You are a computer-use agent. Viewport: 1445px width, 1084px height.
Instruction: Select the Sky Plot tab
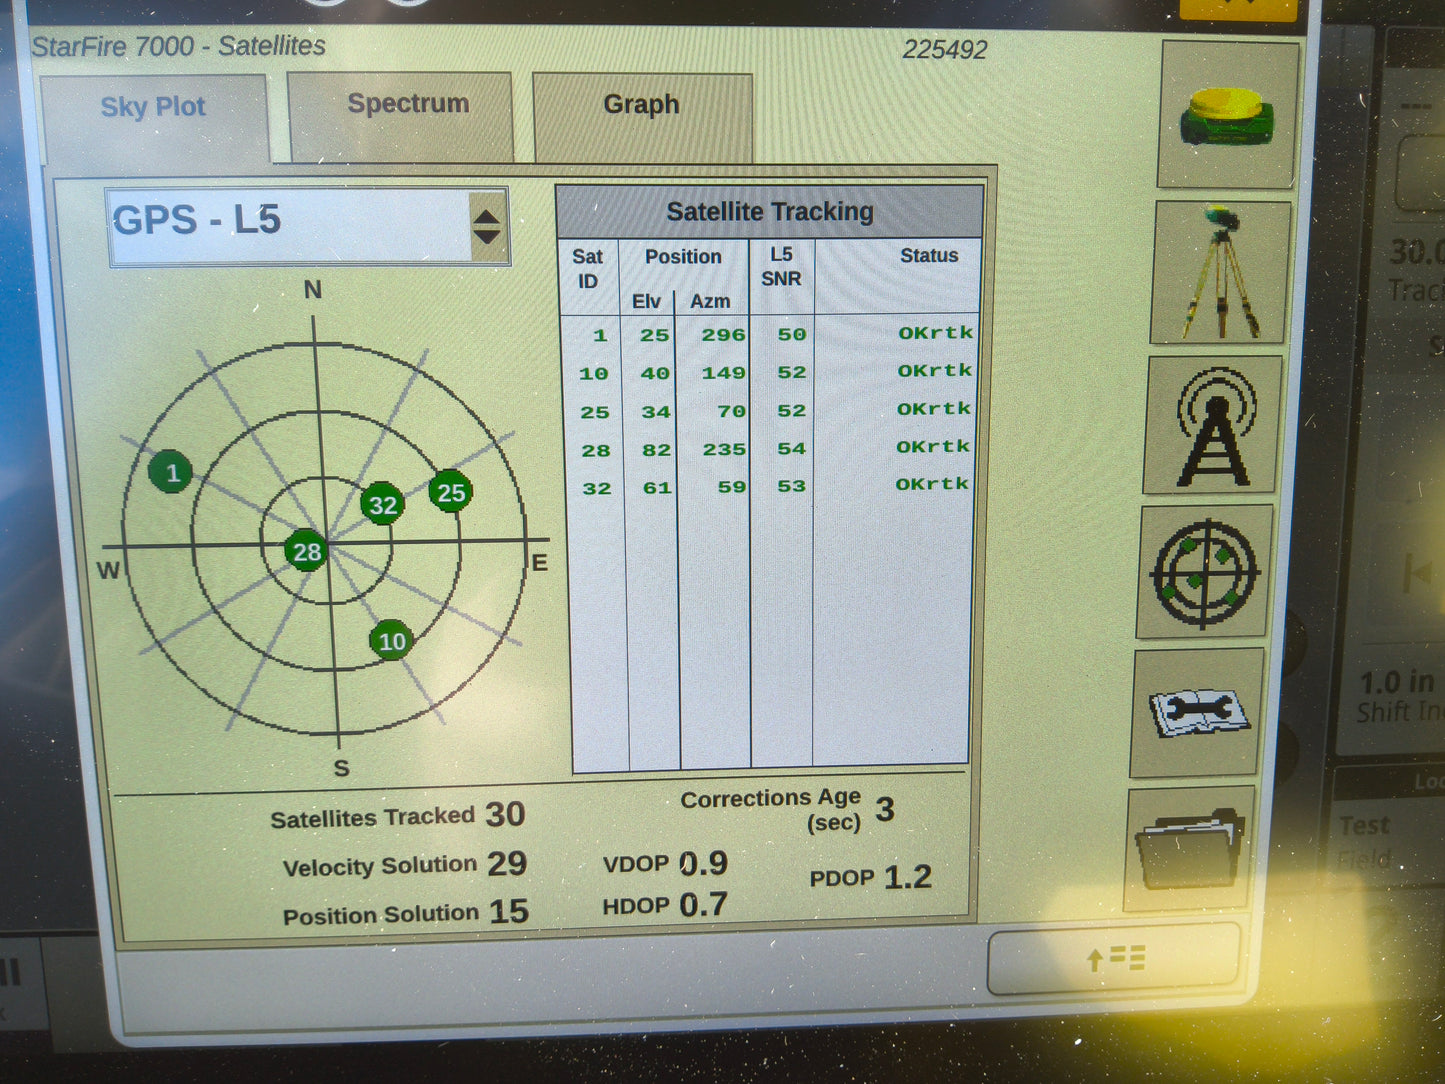click(153, 107)
